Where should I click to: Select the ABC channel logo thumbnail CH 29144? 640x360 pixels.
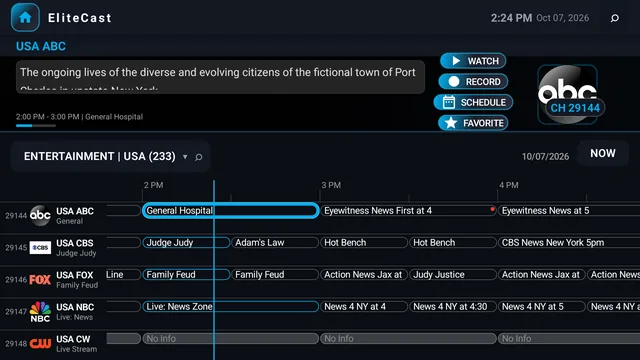point(567,95)
